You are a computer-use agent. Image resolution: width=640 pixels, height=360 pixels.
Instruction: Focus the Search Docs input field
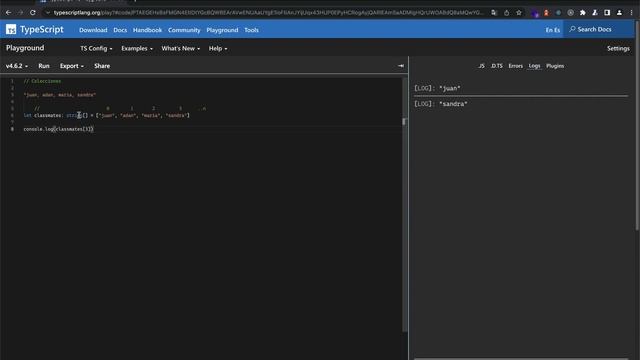click(x=598, y=29)
